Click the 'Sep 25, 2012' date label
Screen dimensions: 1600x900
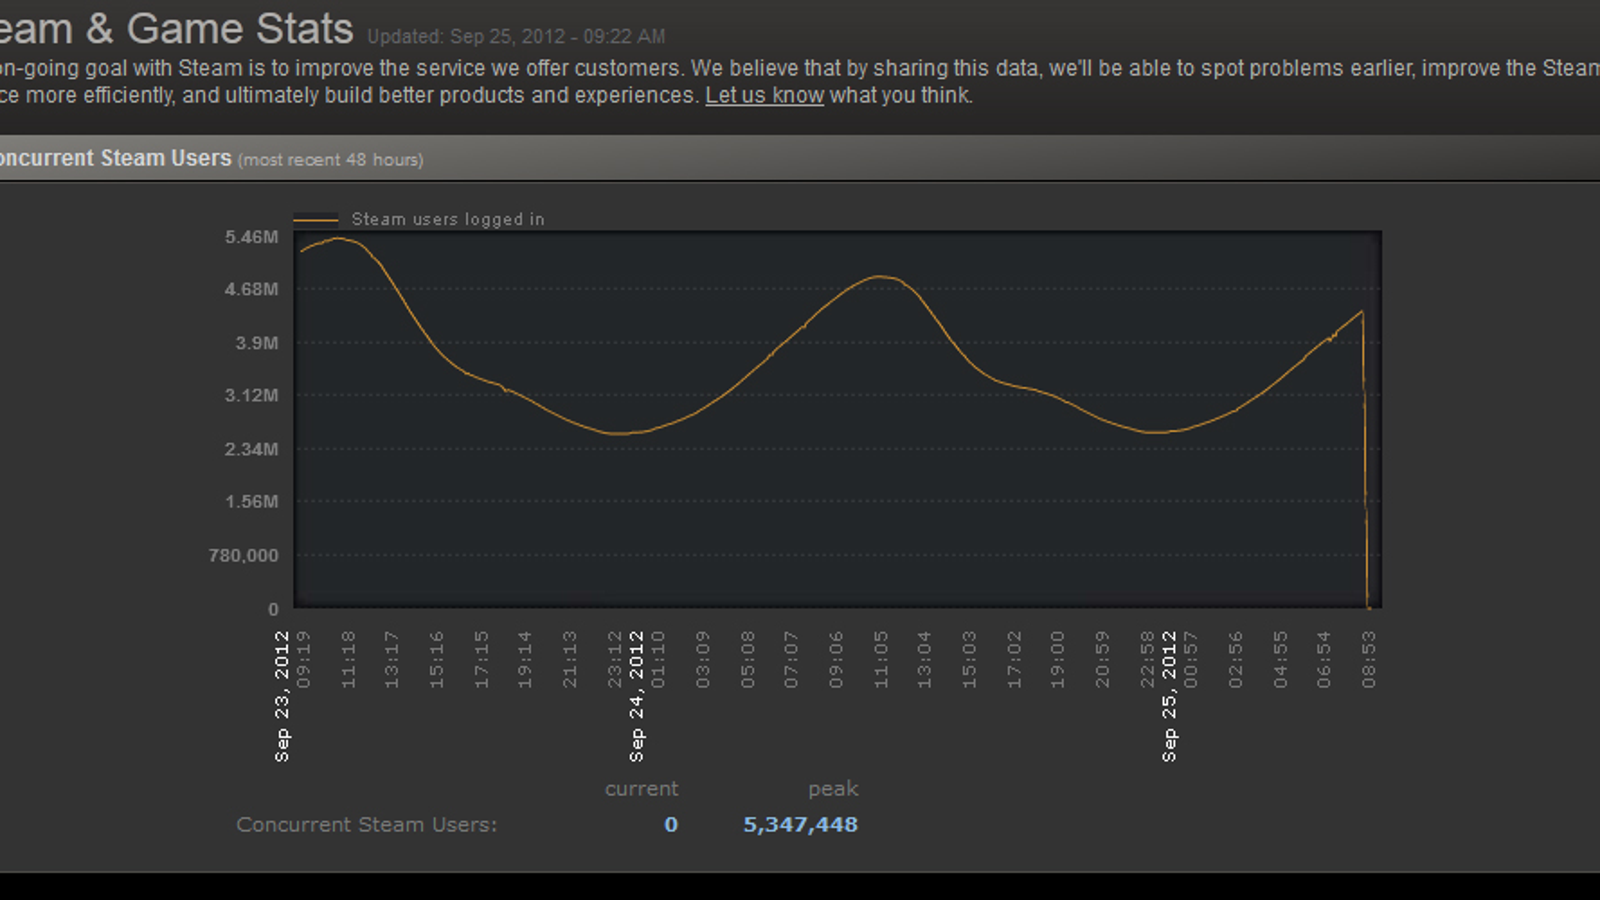click(x=1169, y=696)
